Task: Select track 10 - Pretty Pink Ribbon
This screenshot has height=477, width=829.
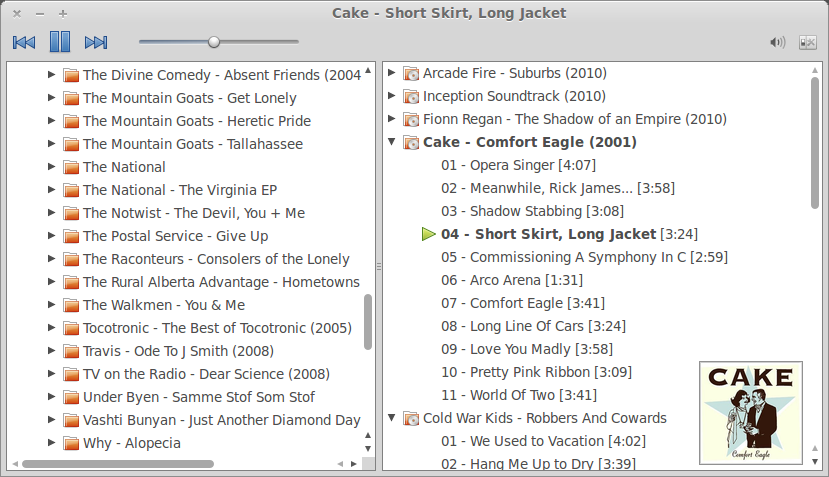Action: pos(537,372)
